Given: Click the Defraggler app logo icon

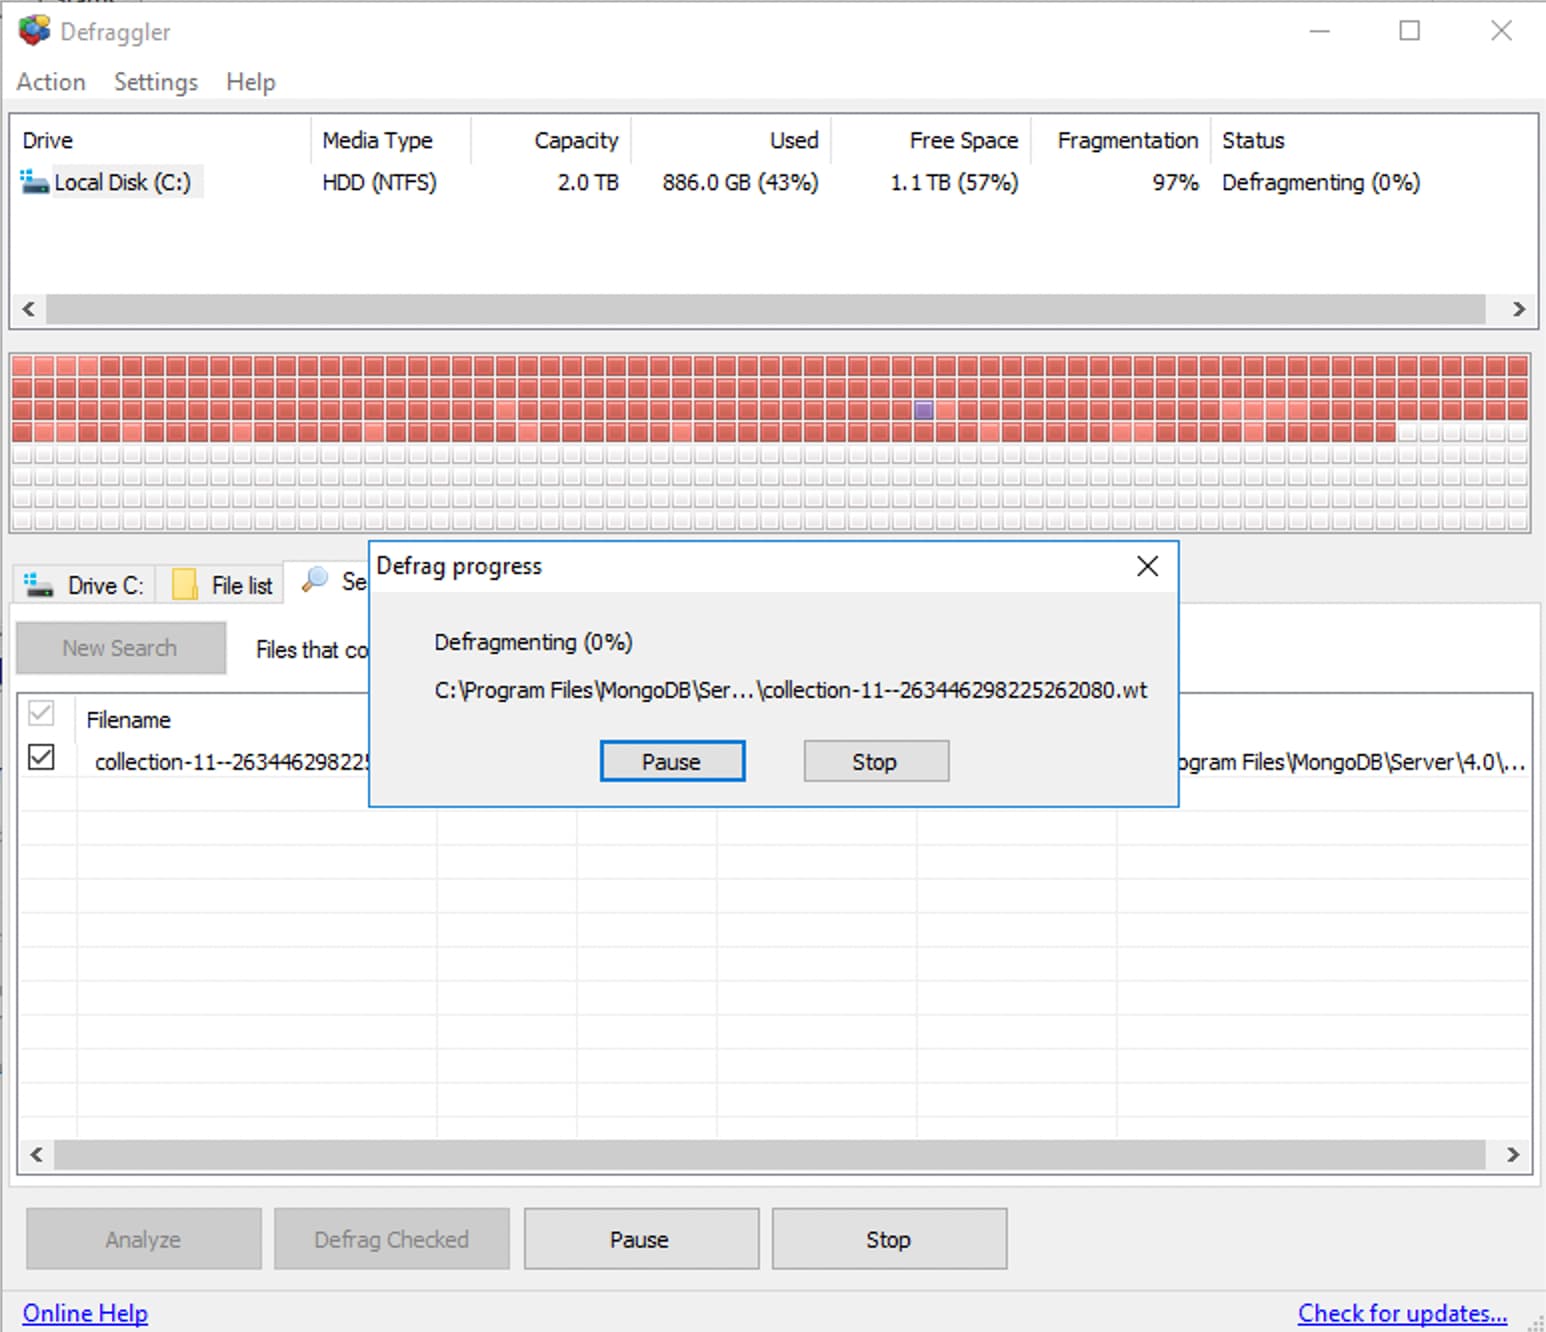Looking at the screenshot, I should coord(34,31).
